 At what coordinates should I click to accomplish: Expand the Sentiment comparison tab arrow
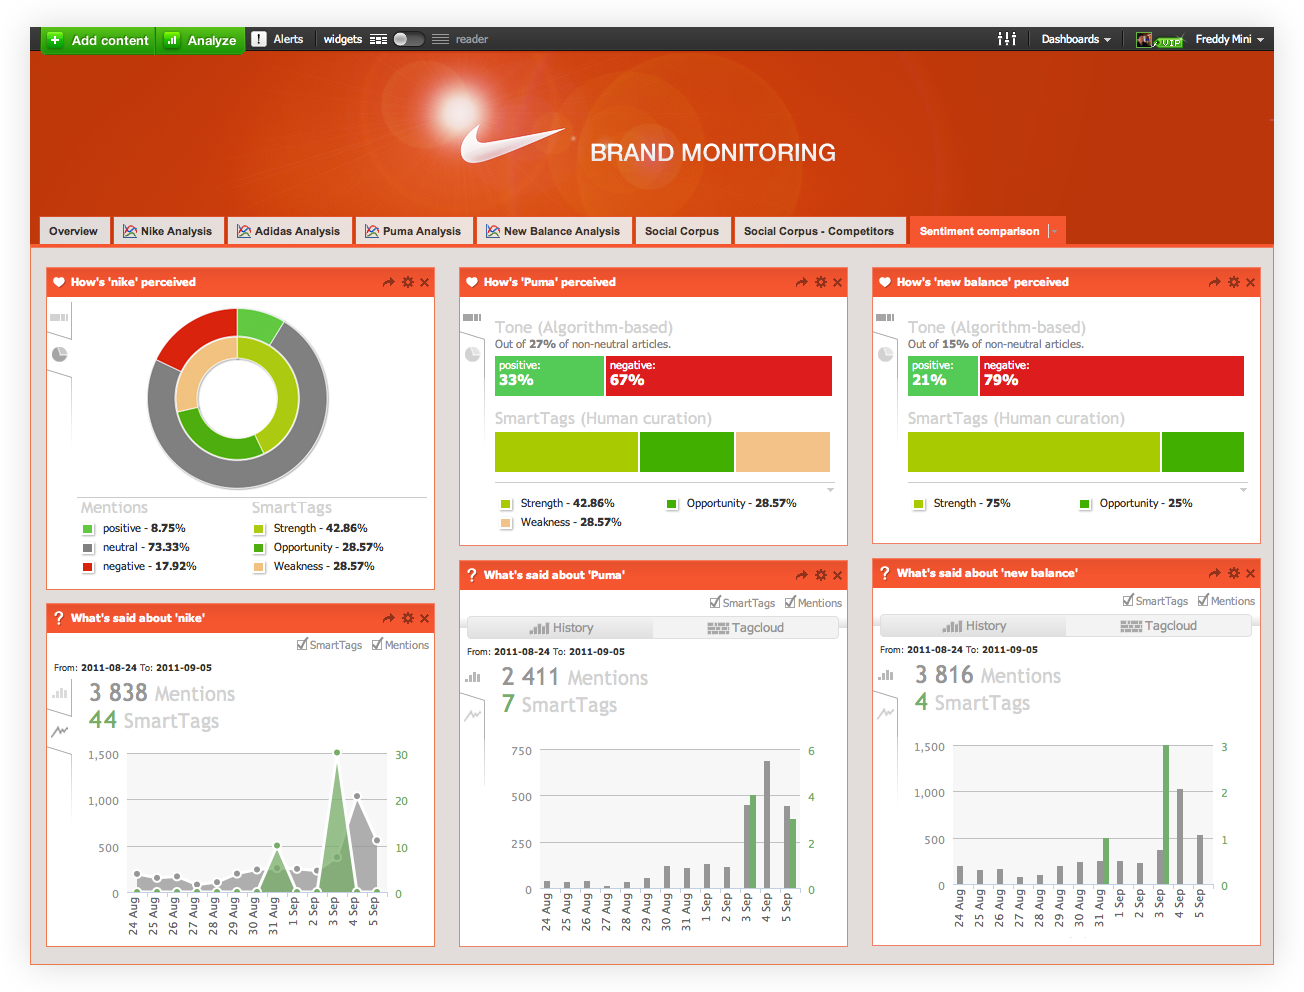[x=1052, y=231]
